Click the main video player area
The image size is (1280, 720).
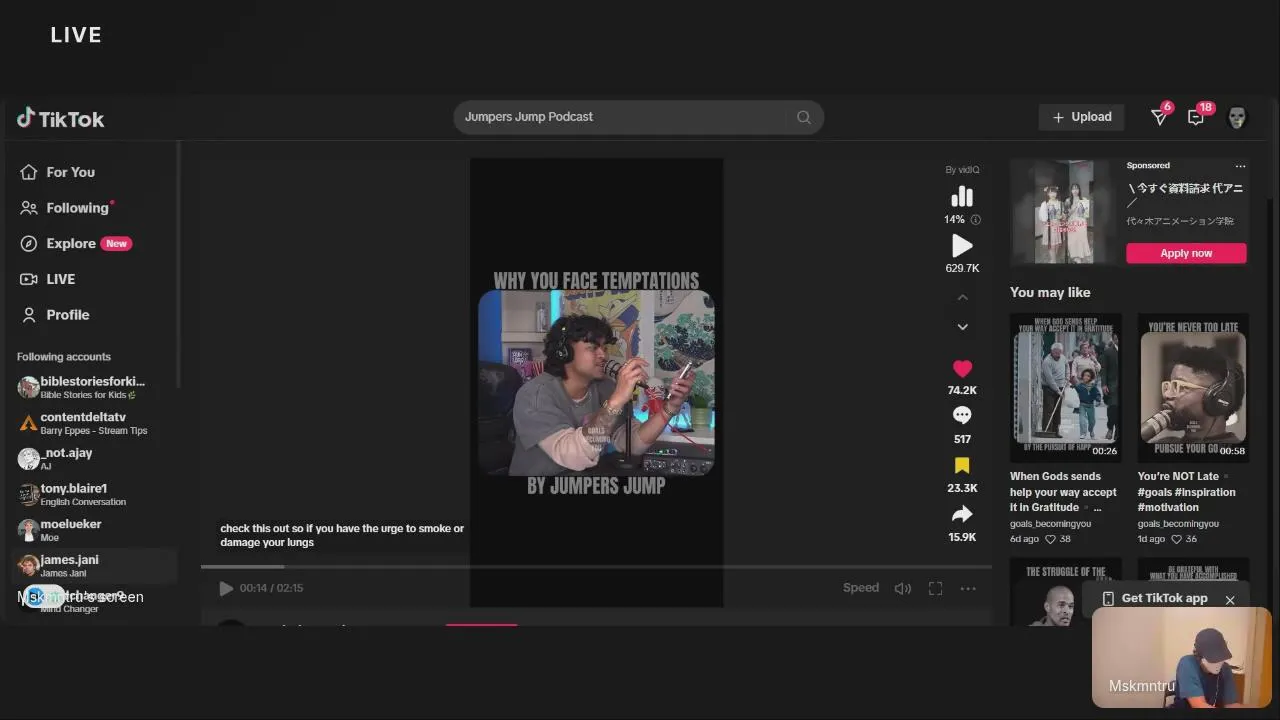pos(596,382)
